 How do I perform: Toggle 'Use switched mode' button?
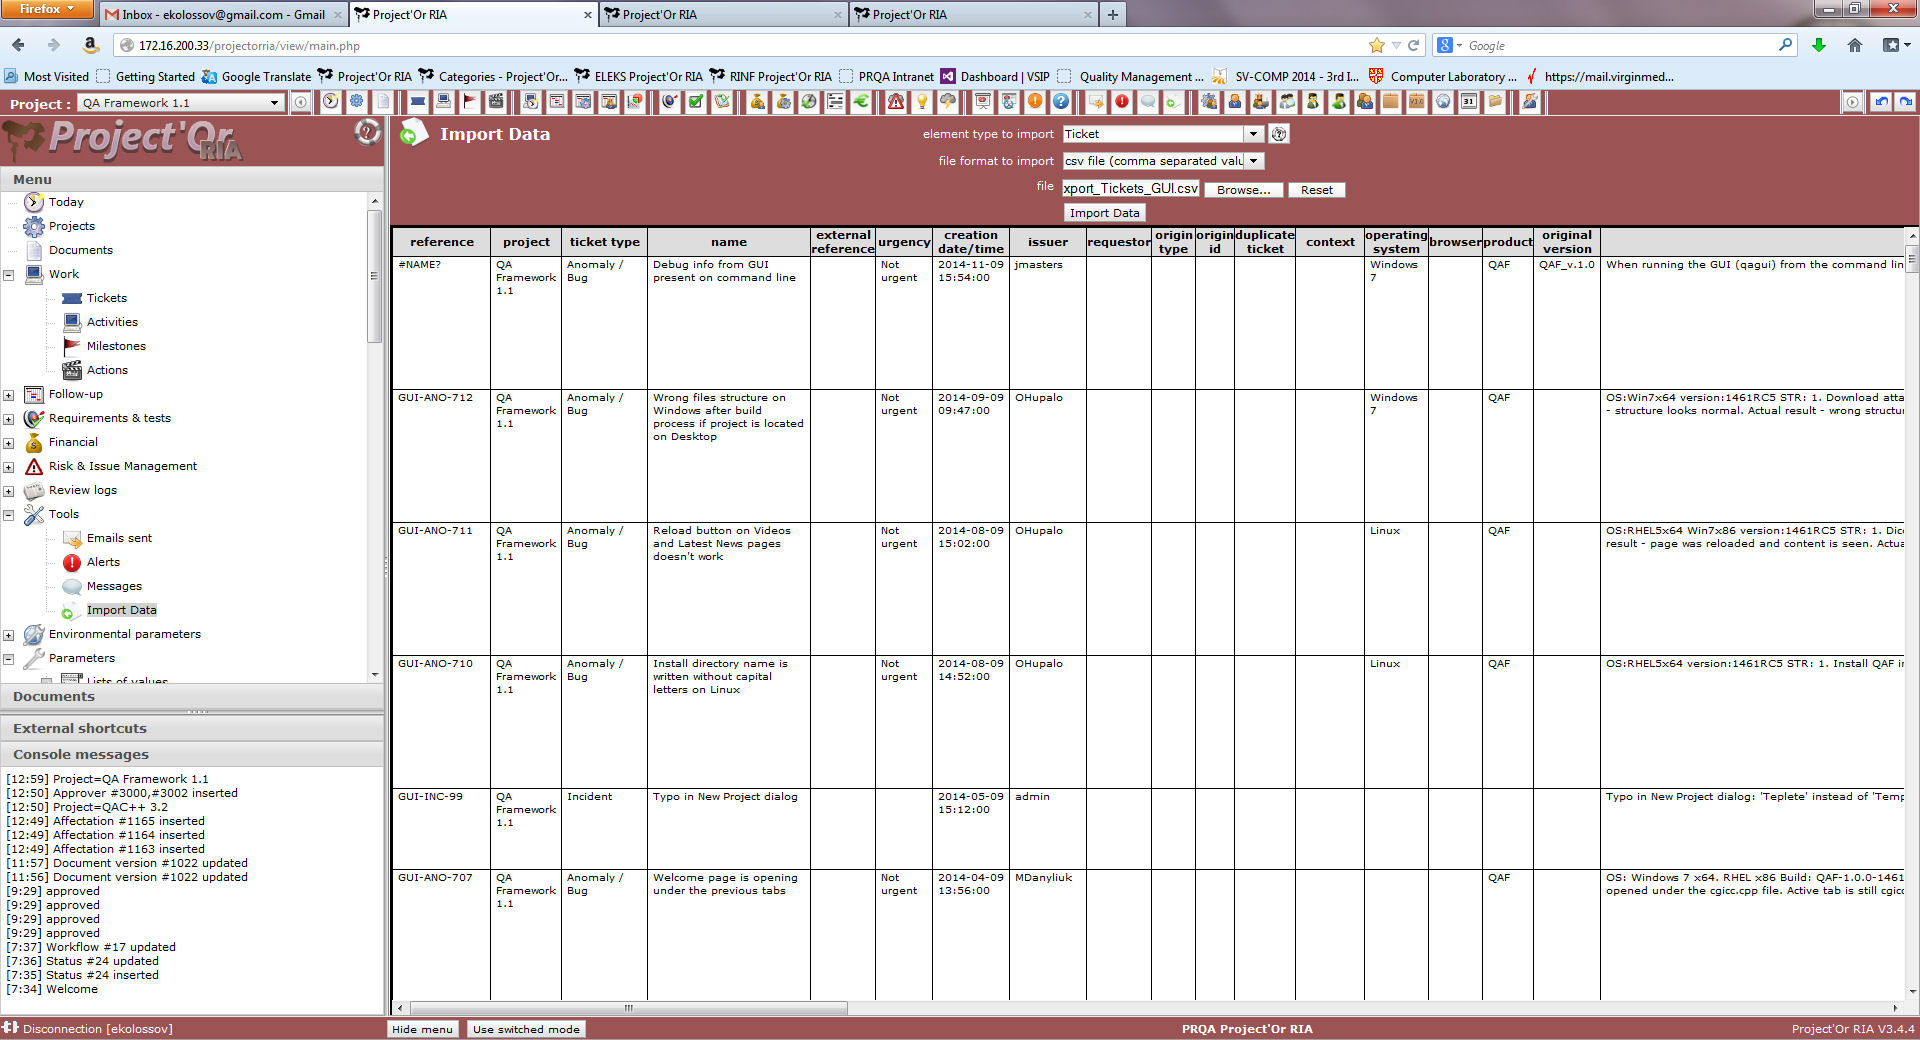point(526,1029)
